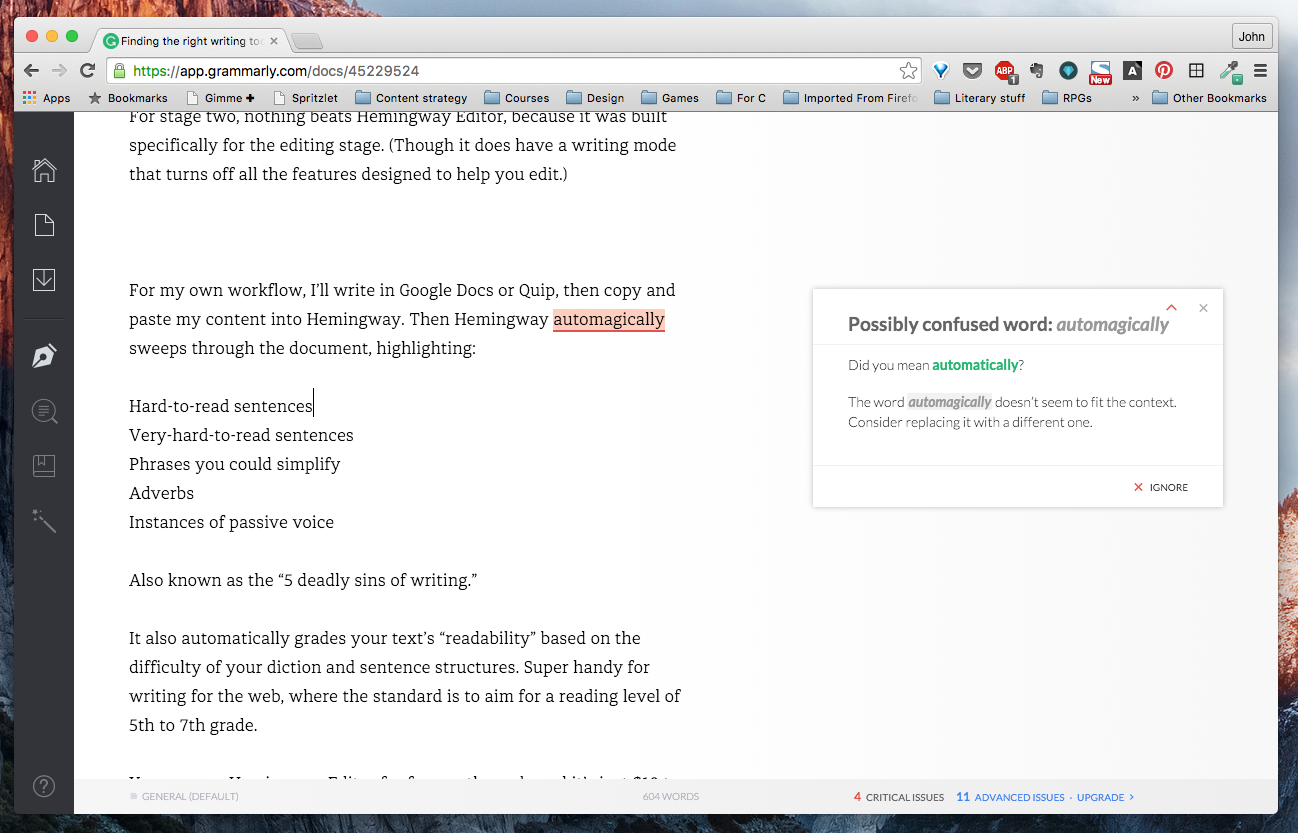Go back with the browser back arrow

click(x=32, y=71)
